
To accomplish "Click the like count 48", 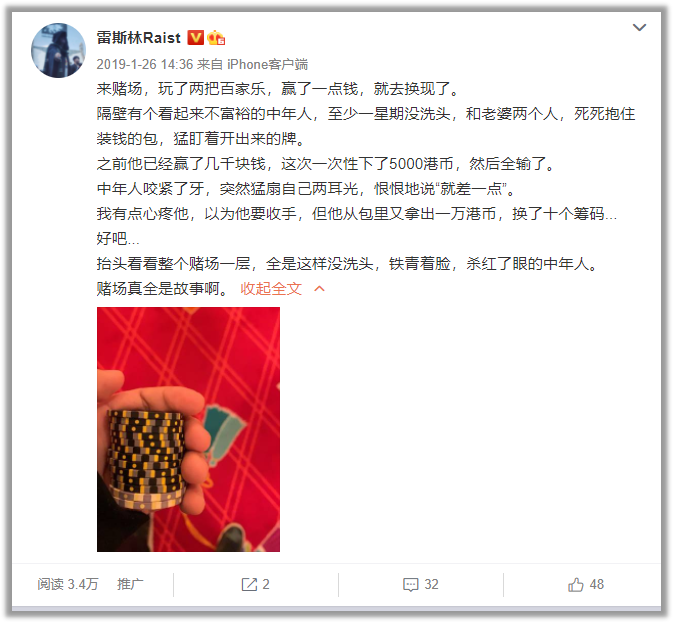I will tap(597, 585).
